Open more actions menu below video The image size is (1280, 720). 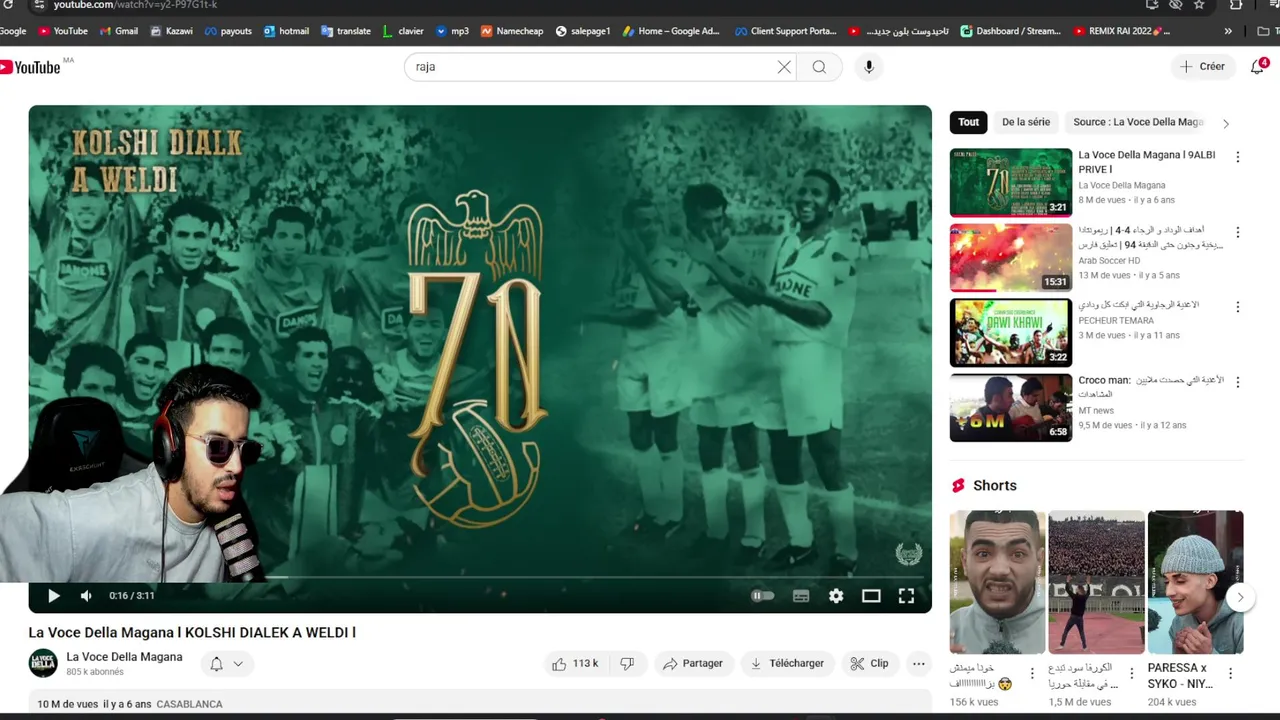coord(919,663)
